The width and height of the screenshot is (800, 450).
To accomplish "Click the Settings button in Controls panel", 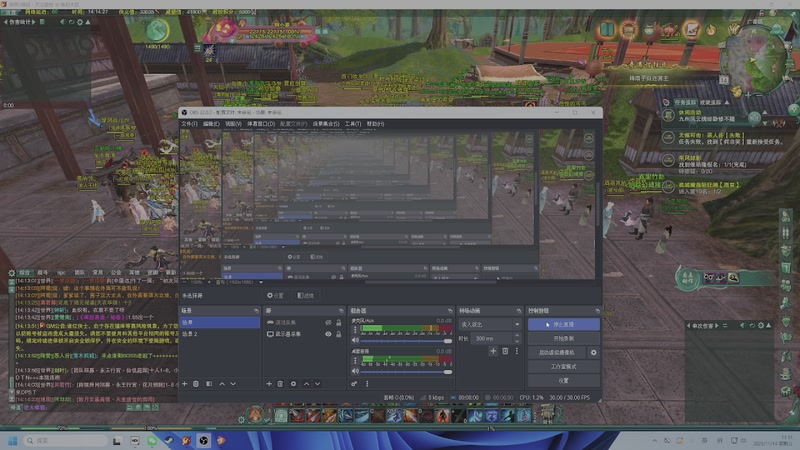I will click(564, 381).
